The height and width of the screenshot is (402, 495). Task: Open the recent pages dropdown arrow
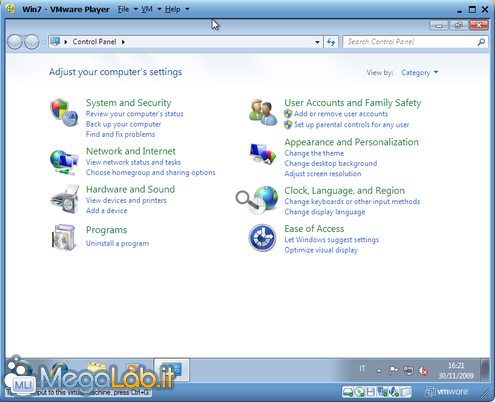[x=44, y=42]
